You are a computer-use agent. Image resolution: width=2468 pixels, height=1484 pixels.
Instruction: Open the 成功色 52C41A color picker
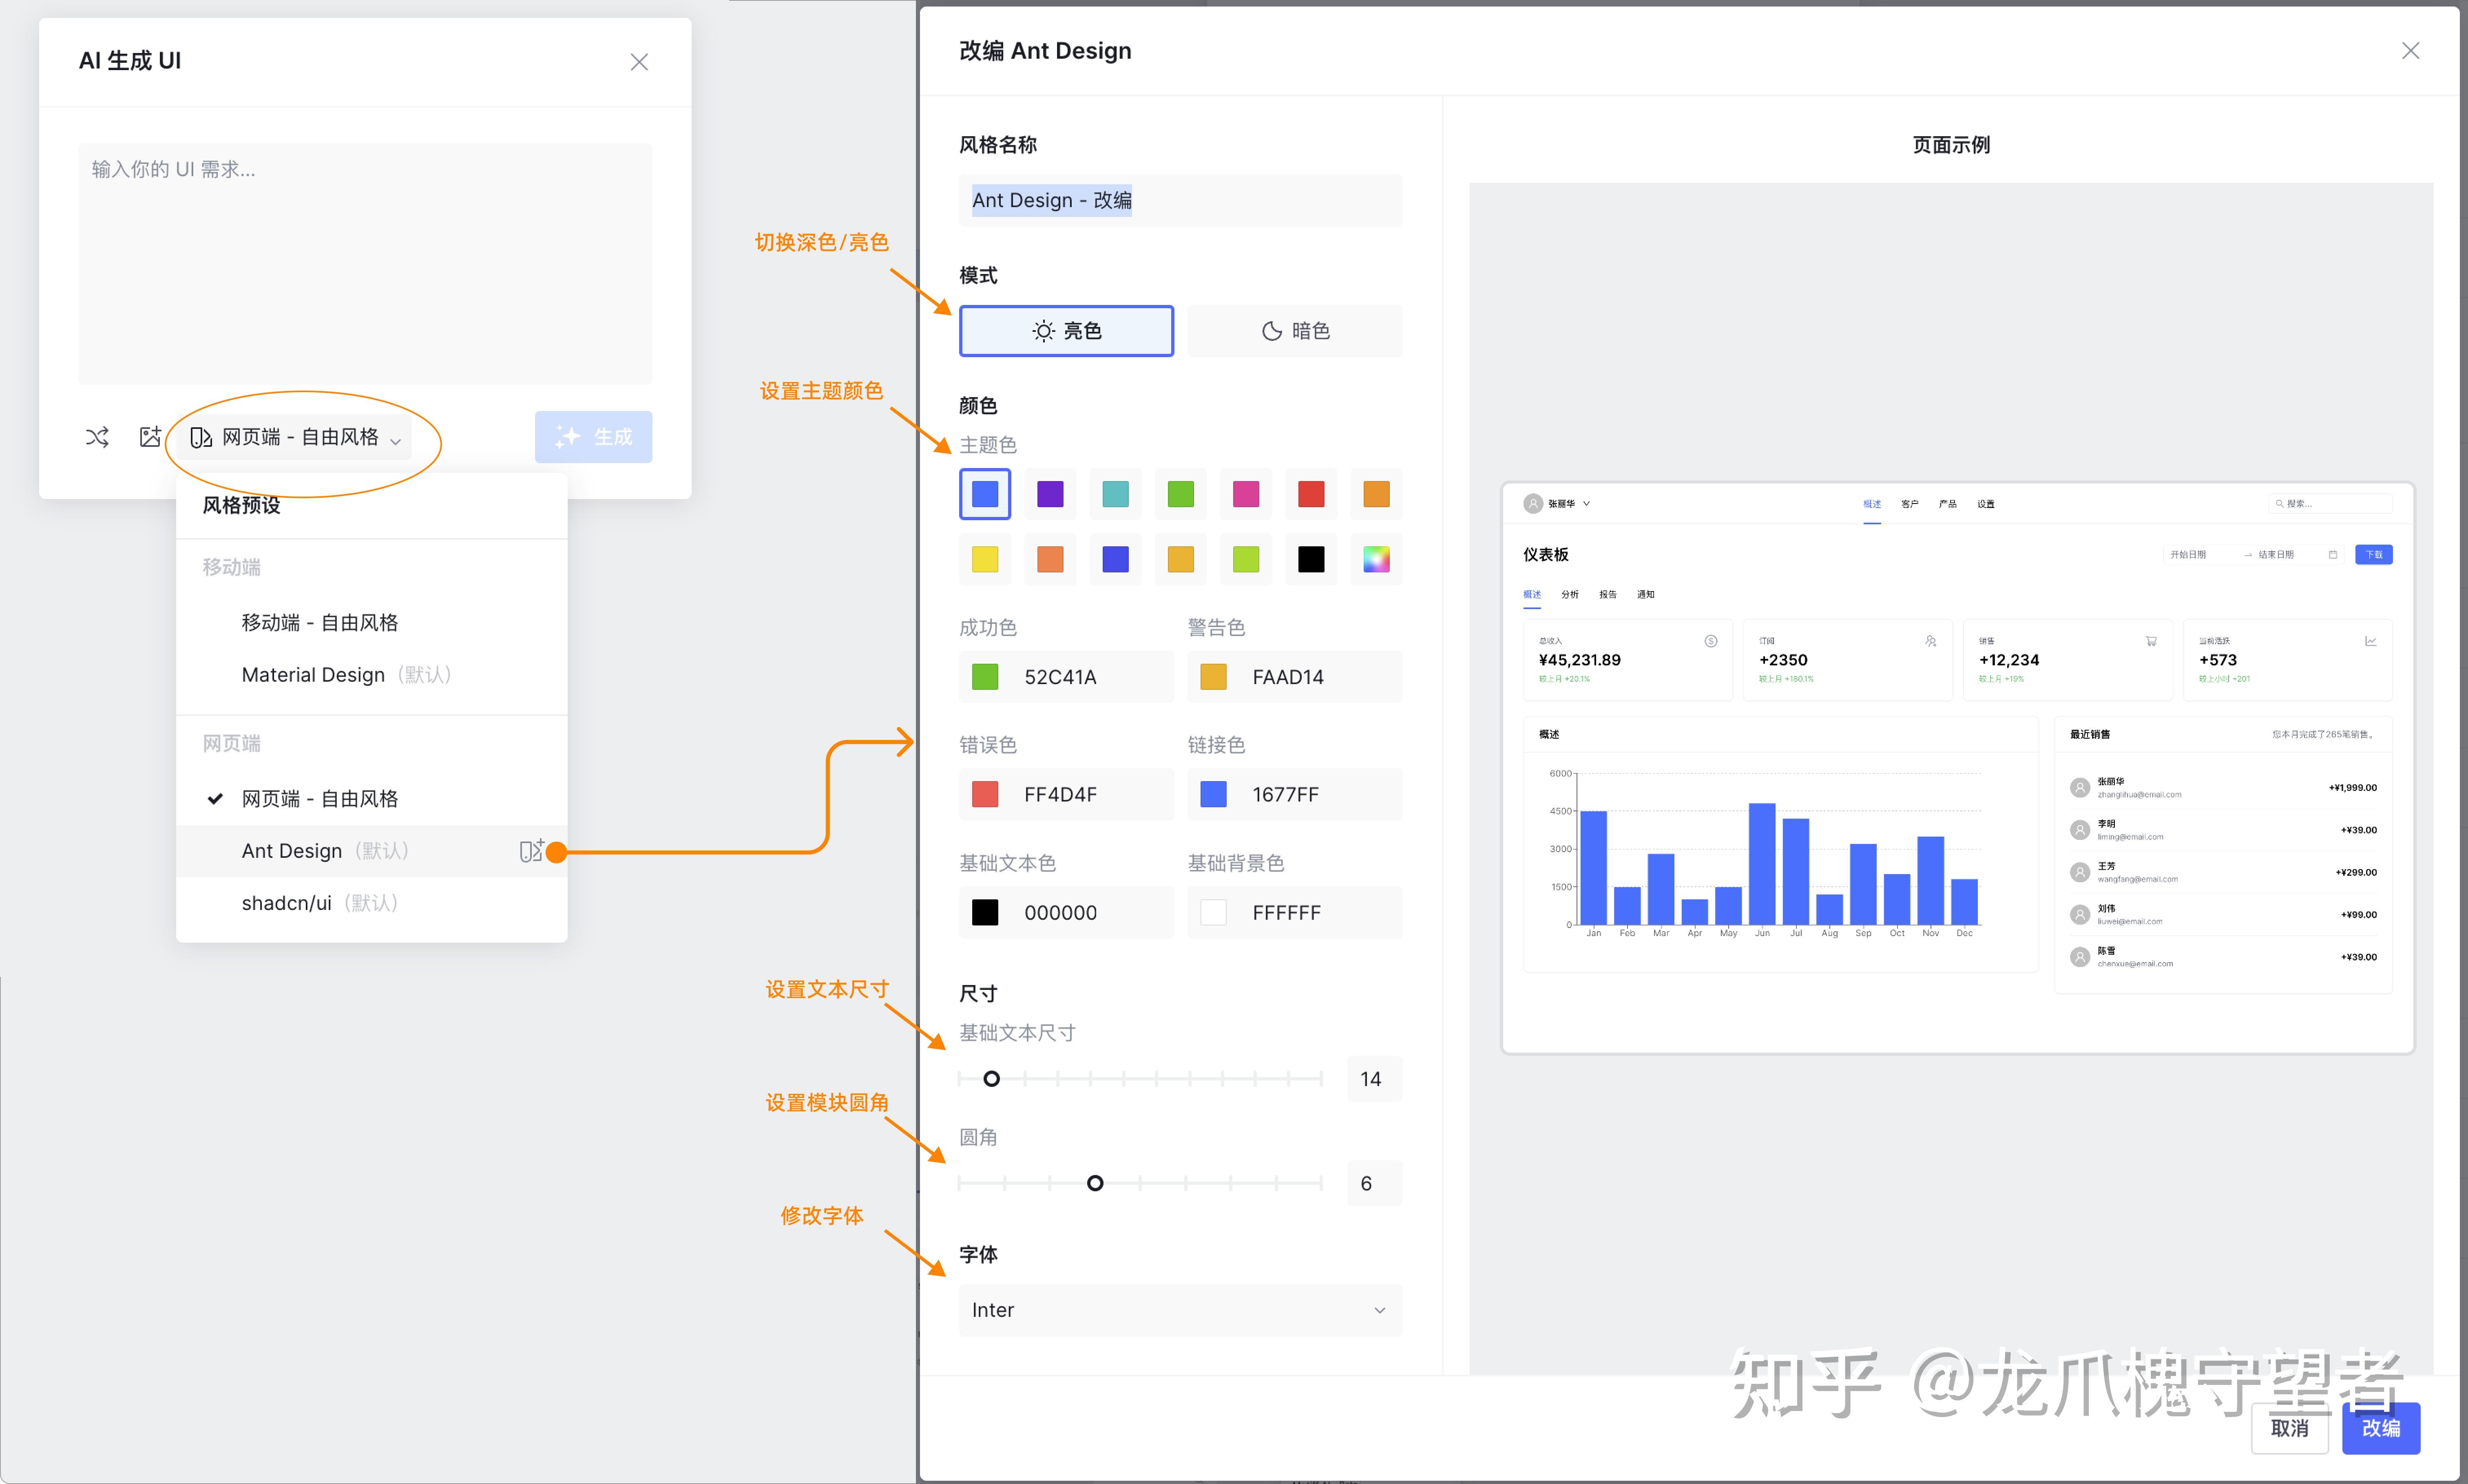pos(985,677)
